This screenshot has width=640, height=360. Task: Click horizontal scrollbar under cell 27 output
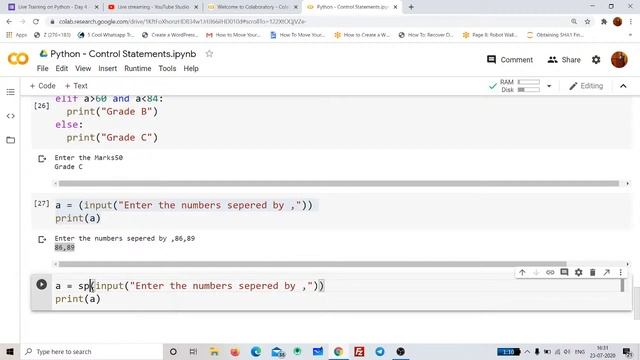point(312,264)
